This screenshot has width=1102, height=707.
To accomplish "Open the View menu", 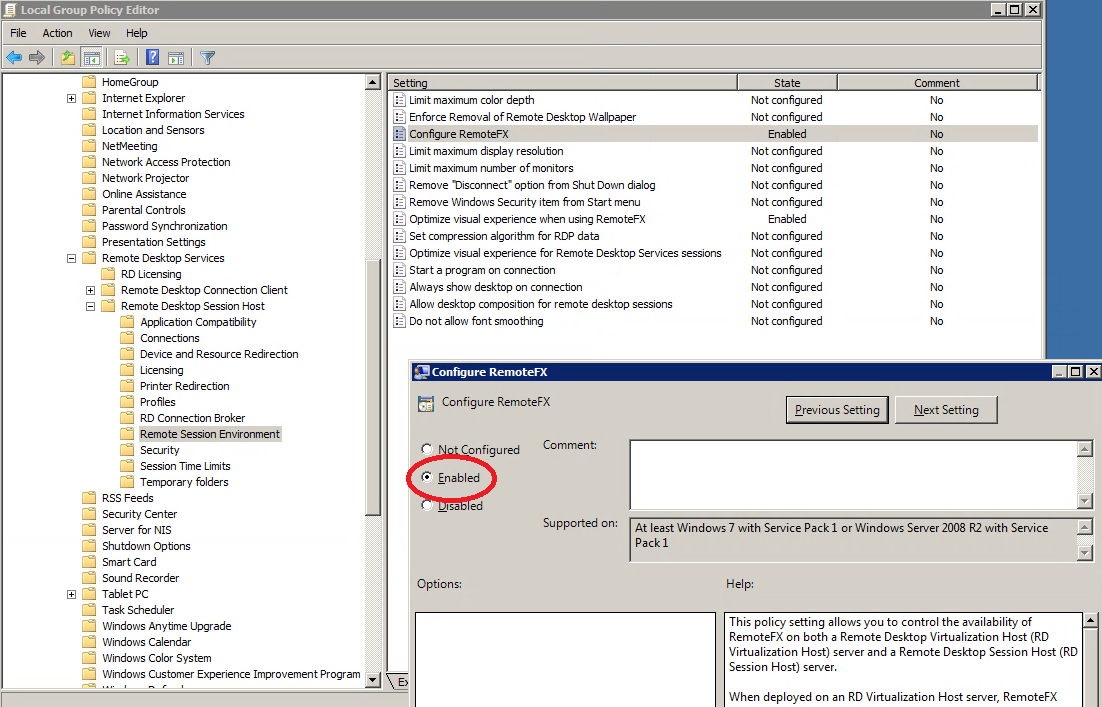I will (99, 33).
